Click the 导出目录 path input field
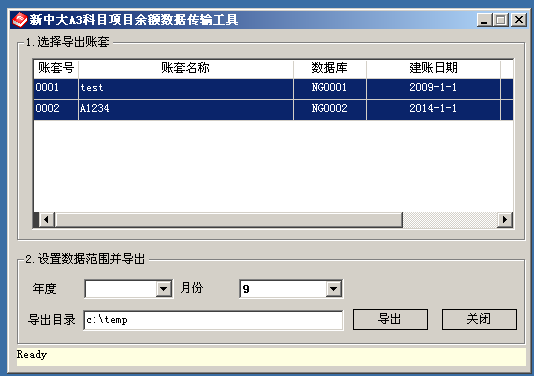 (x=213, y=320)
